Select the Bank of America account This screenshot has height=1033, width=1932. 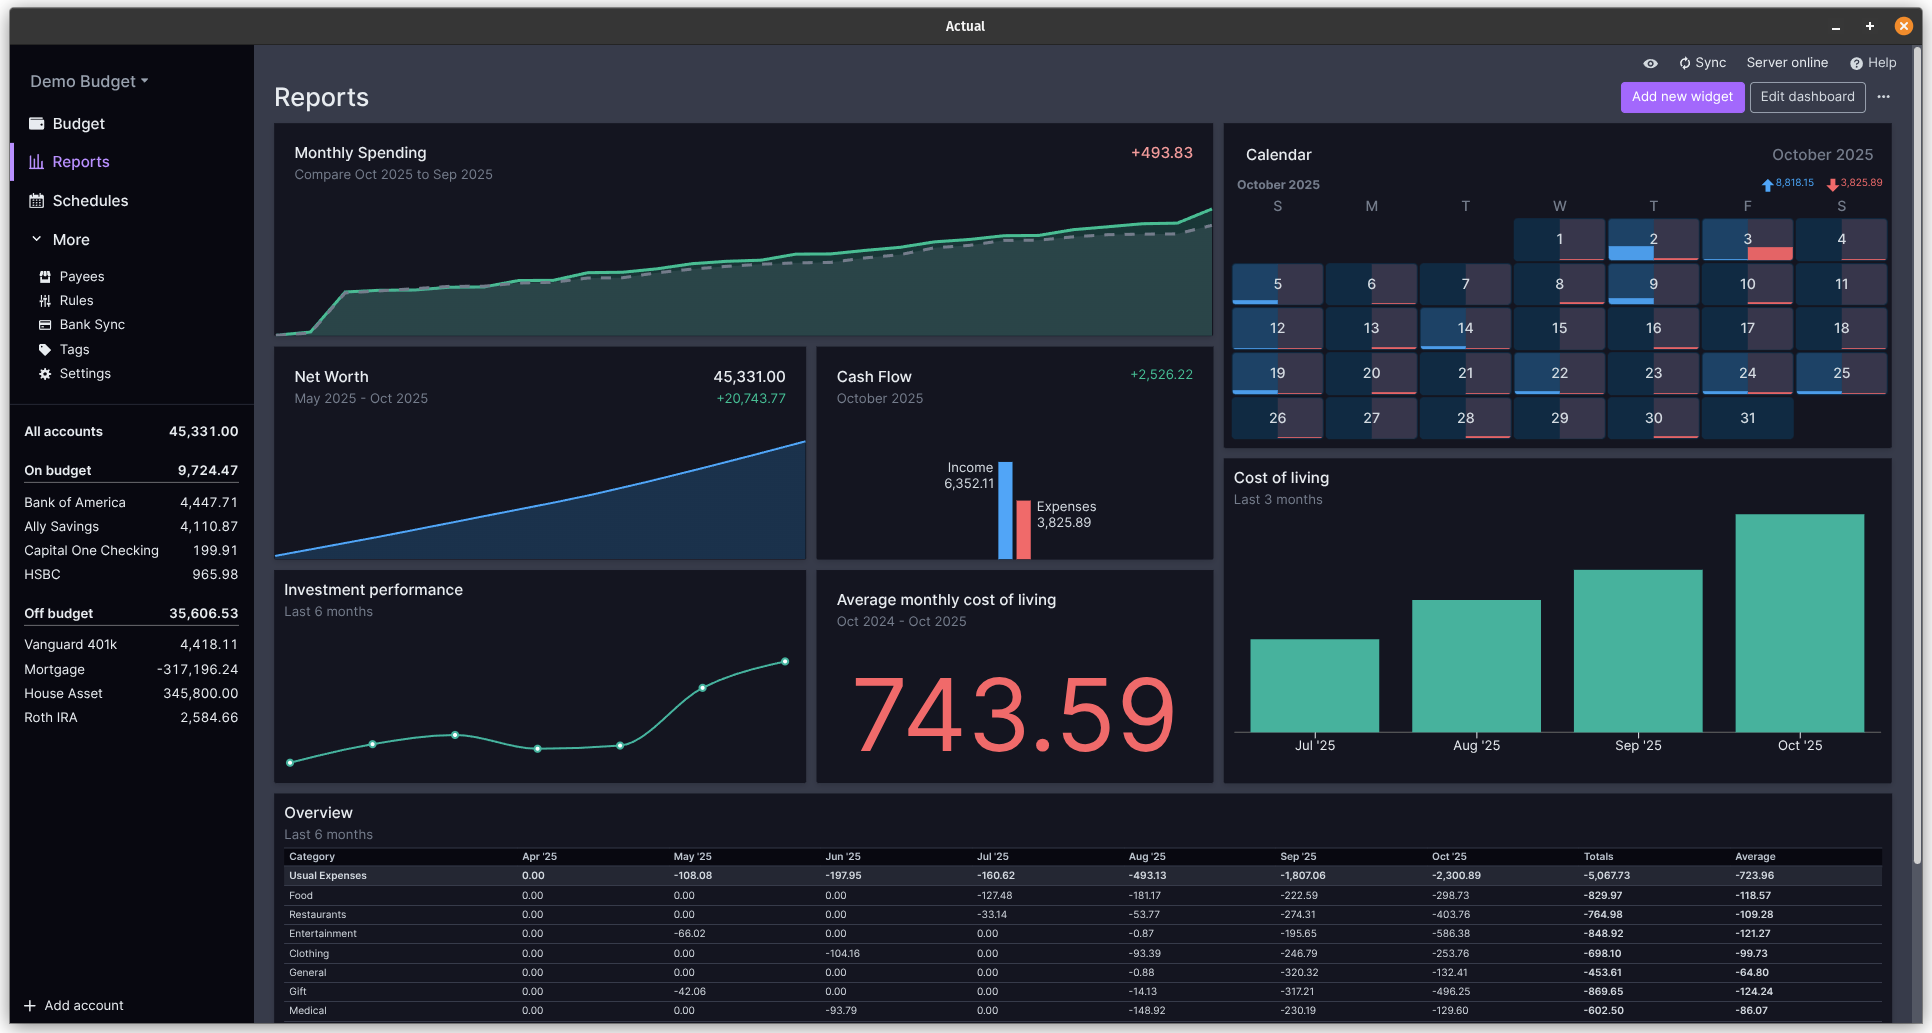pyautogui.click(x=75, y=503)
